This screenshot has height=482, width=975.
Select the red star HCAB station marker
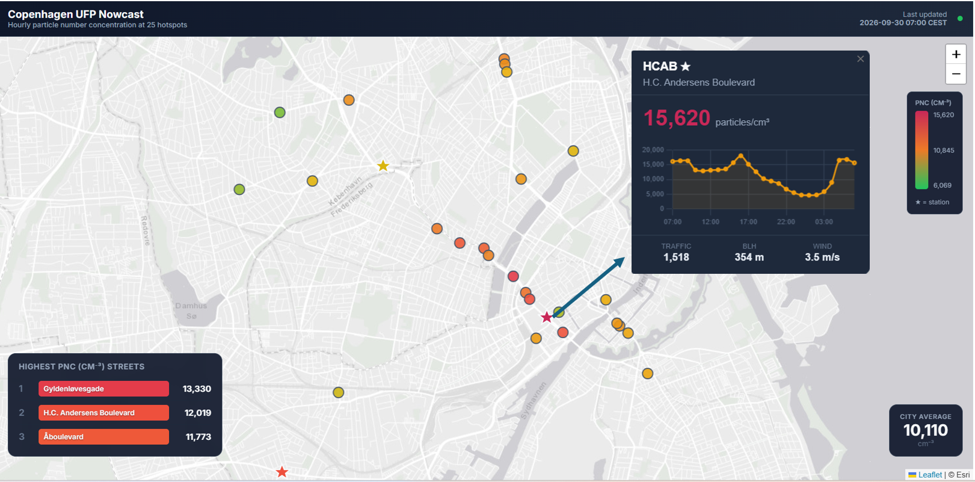(x=547, y=317)
